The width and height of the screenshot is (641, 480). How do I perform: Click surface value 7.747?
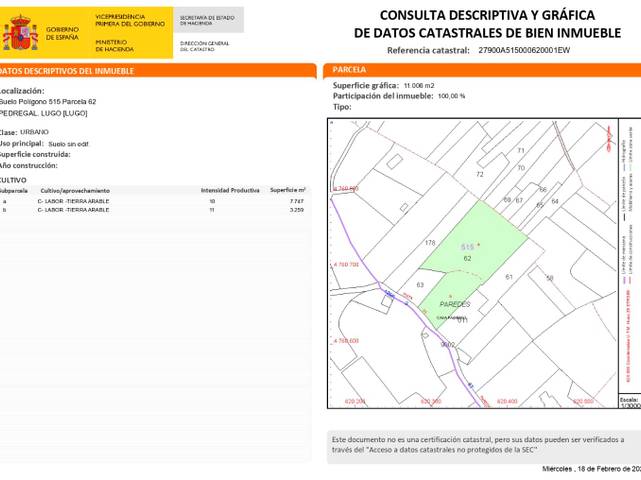pos(297,201)
